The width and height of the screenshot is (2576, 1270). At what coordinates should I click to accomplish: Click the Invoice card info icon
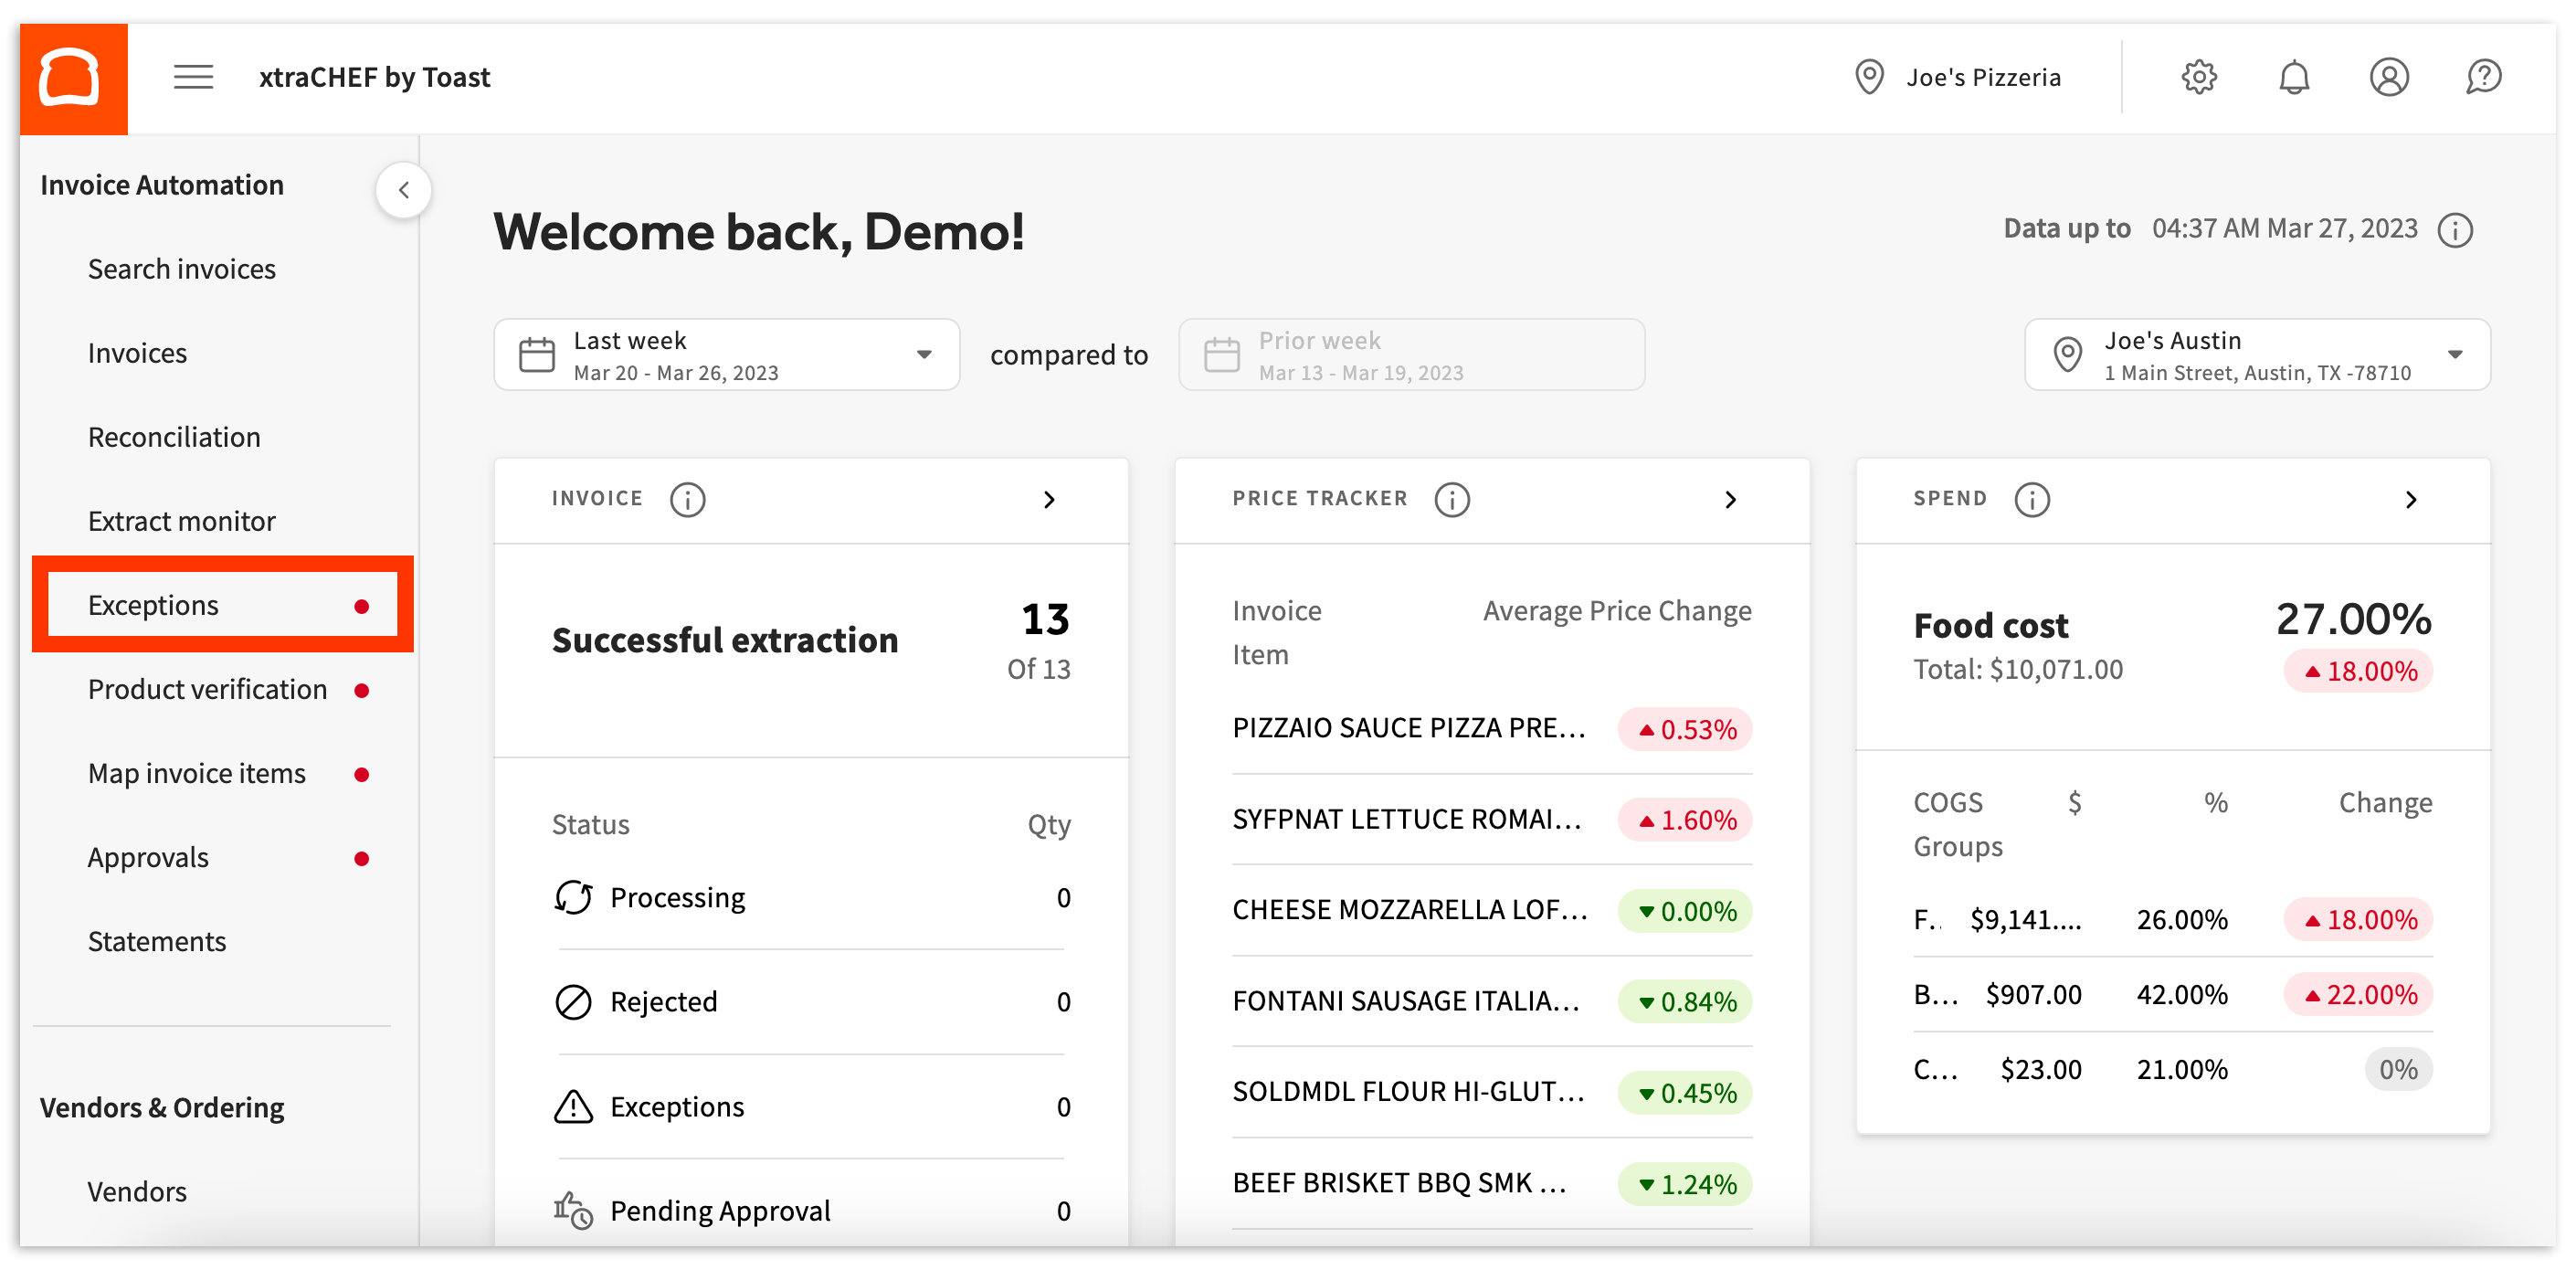coord(687,500)
